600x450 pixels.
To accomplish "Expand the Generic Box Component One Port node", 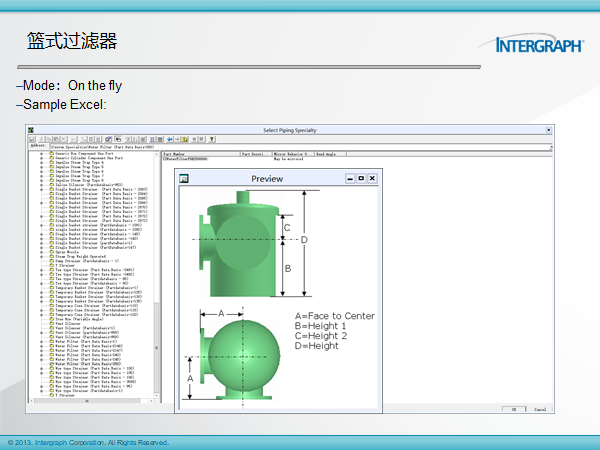I will 41,153.
